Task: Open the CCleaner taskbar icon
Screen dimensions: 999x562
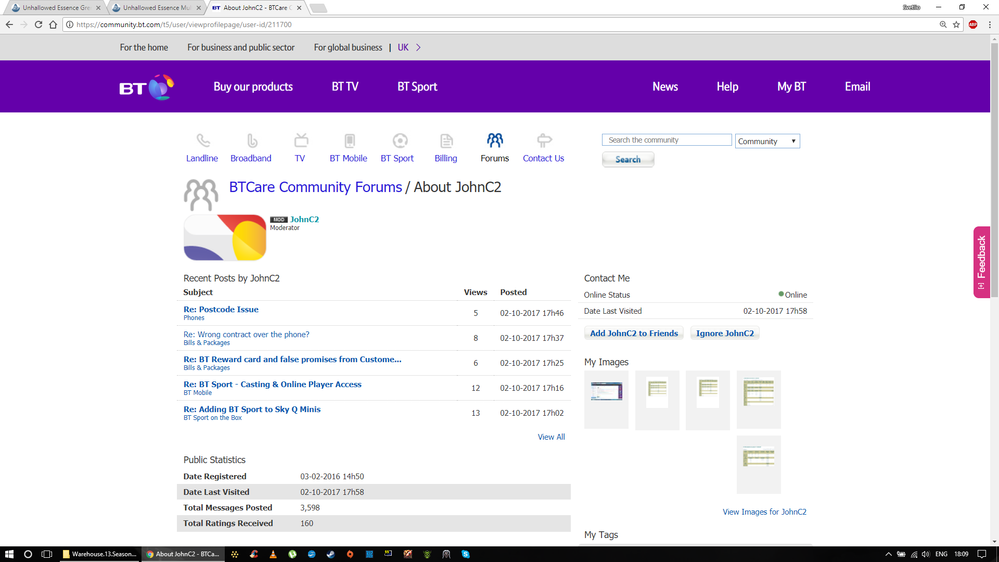Action: coord(254,554)
